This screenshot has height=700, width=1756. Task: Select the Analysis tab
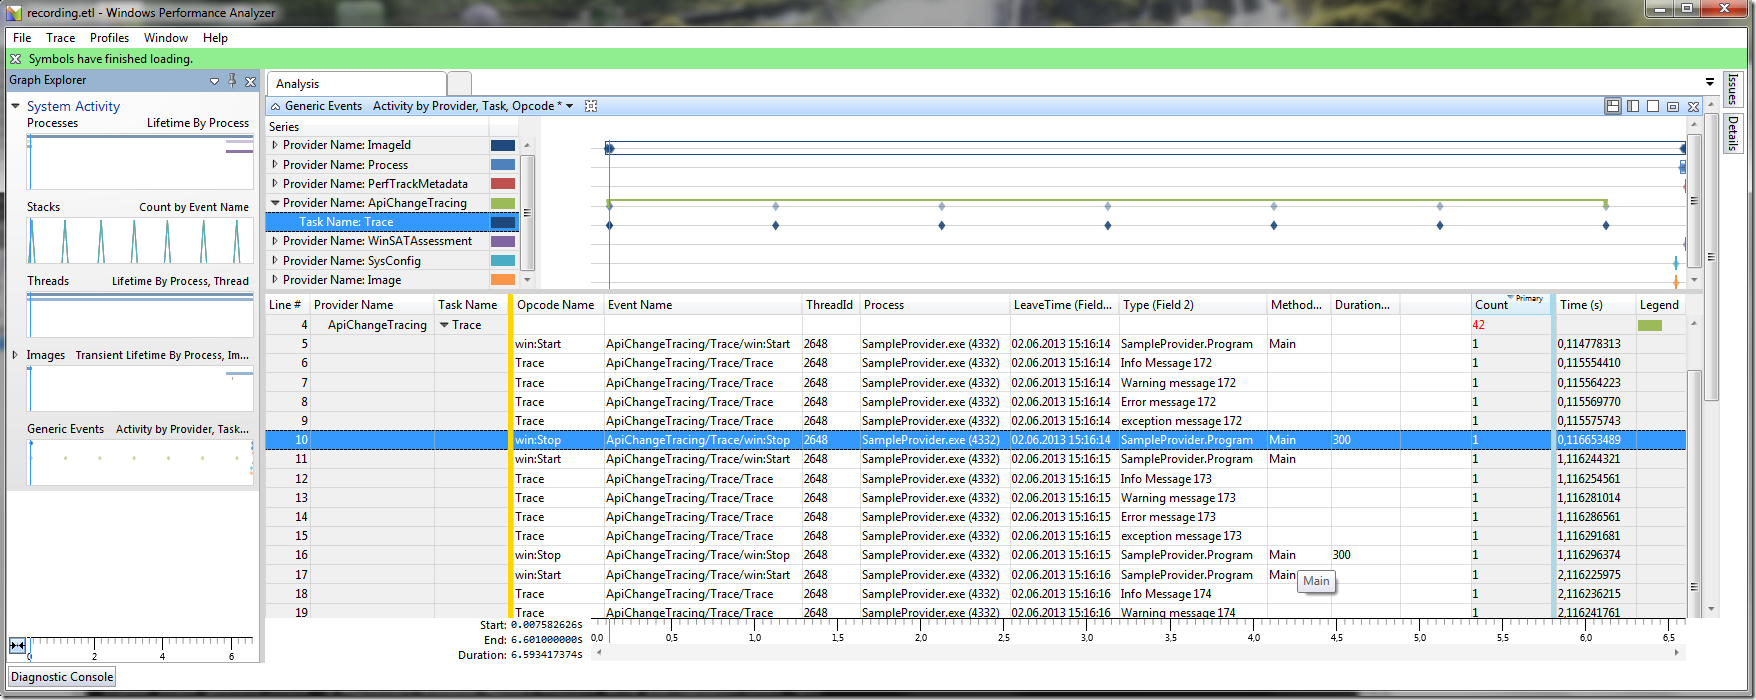(357, 84)
